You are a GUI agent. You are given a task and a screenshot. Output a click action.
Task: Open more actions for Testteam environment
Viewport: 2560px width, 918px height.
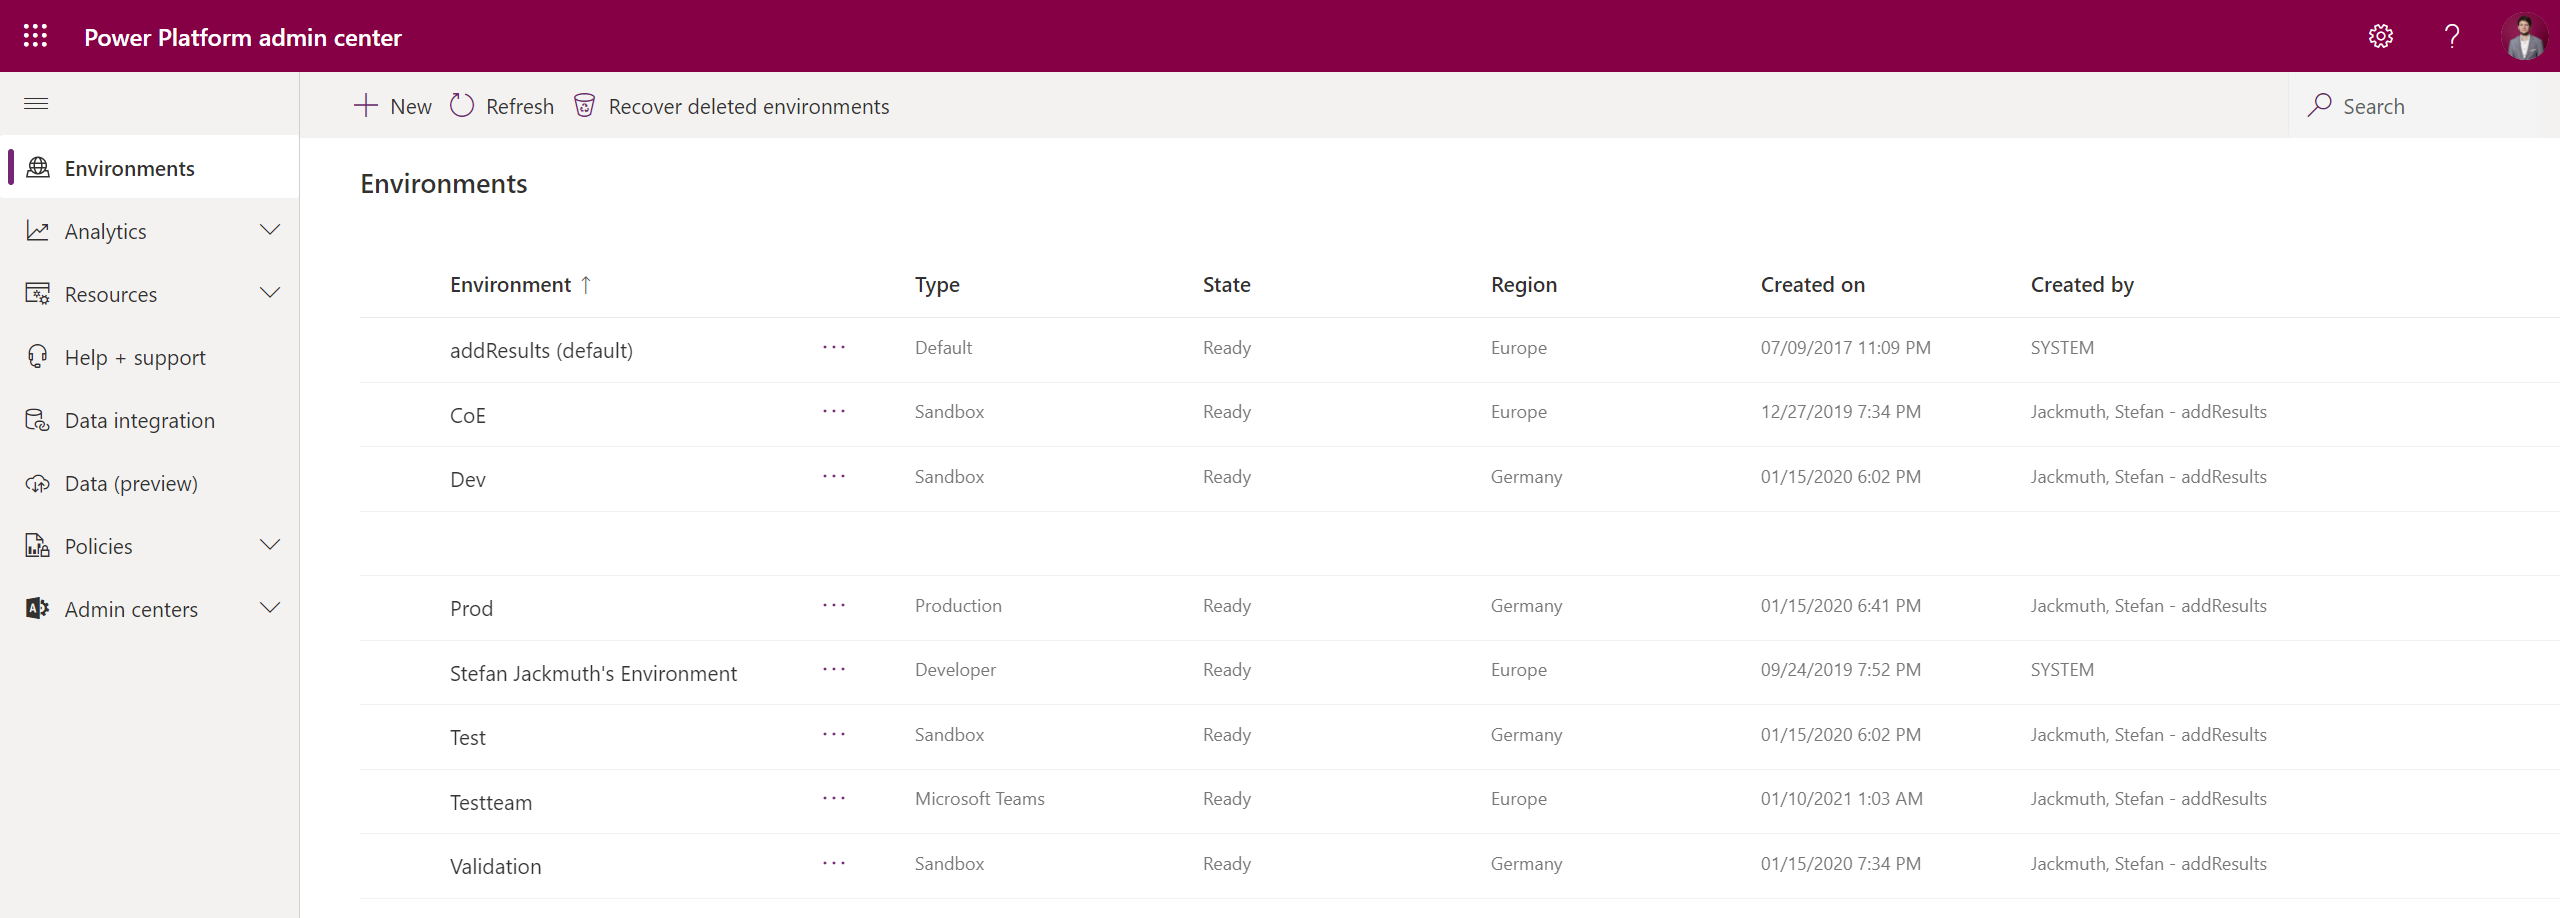834,799
